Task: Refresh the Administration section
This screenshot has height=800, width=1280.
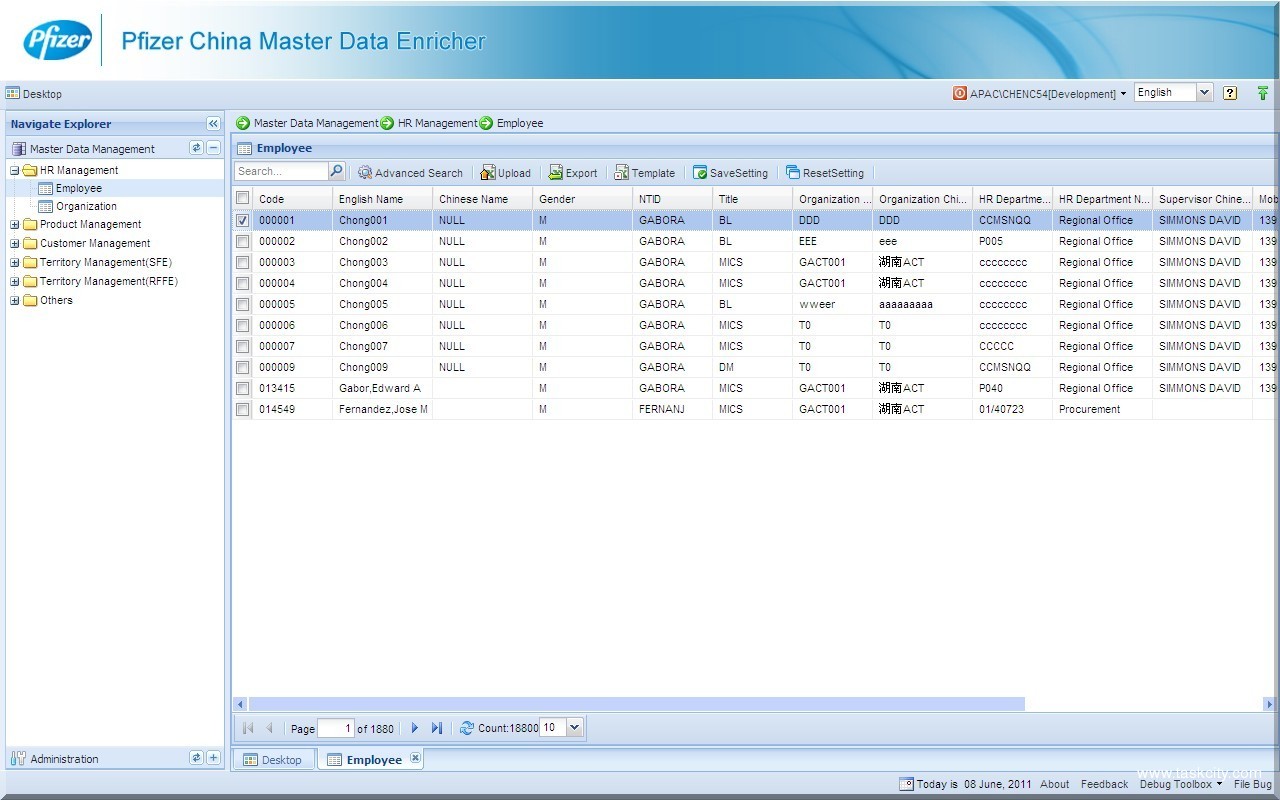Action: 197,758
